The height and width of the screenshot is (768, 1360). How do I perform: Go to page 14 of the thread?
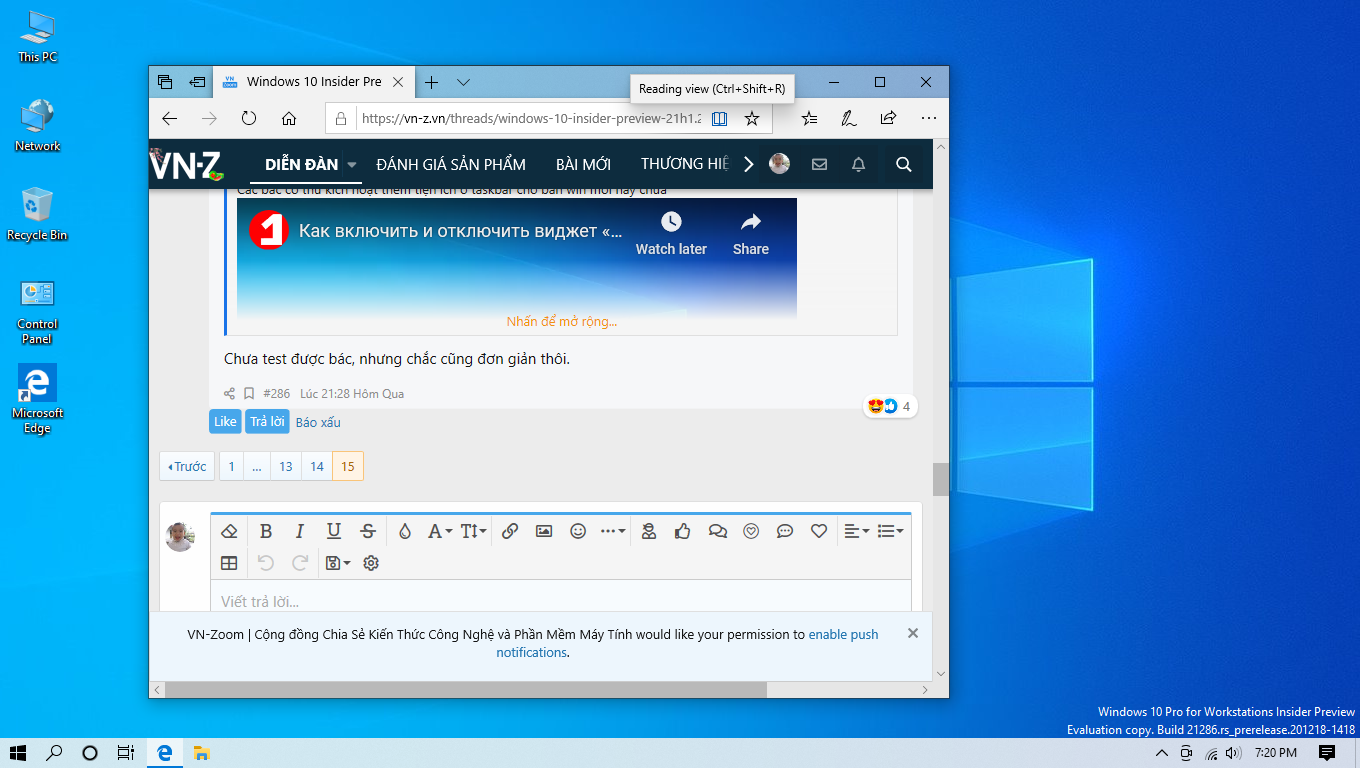[x=317, y=466]
